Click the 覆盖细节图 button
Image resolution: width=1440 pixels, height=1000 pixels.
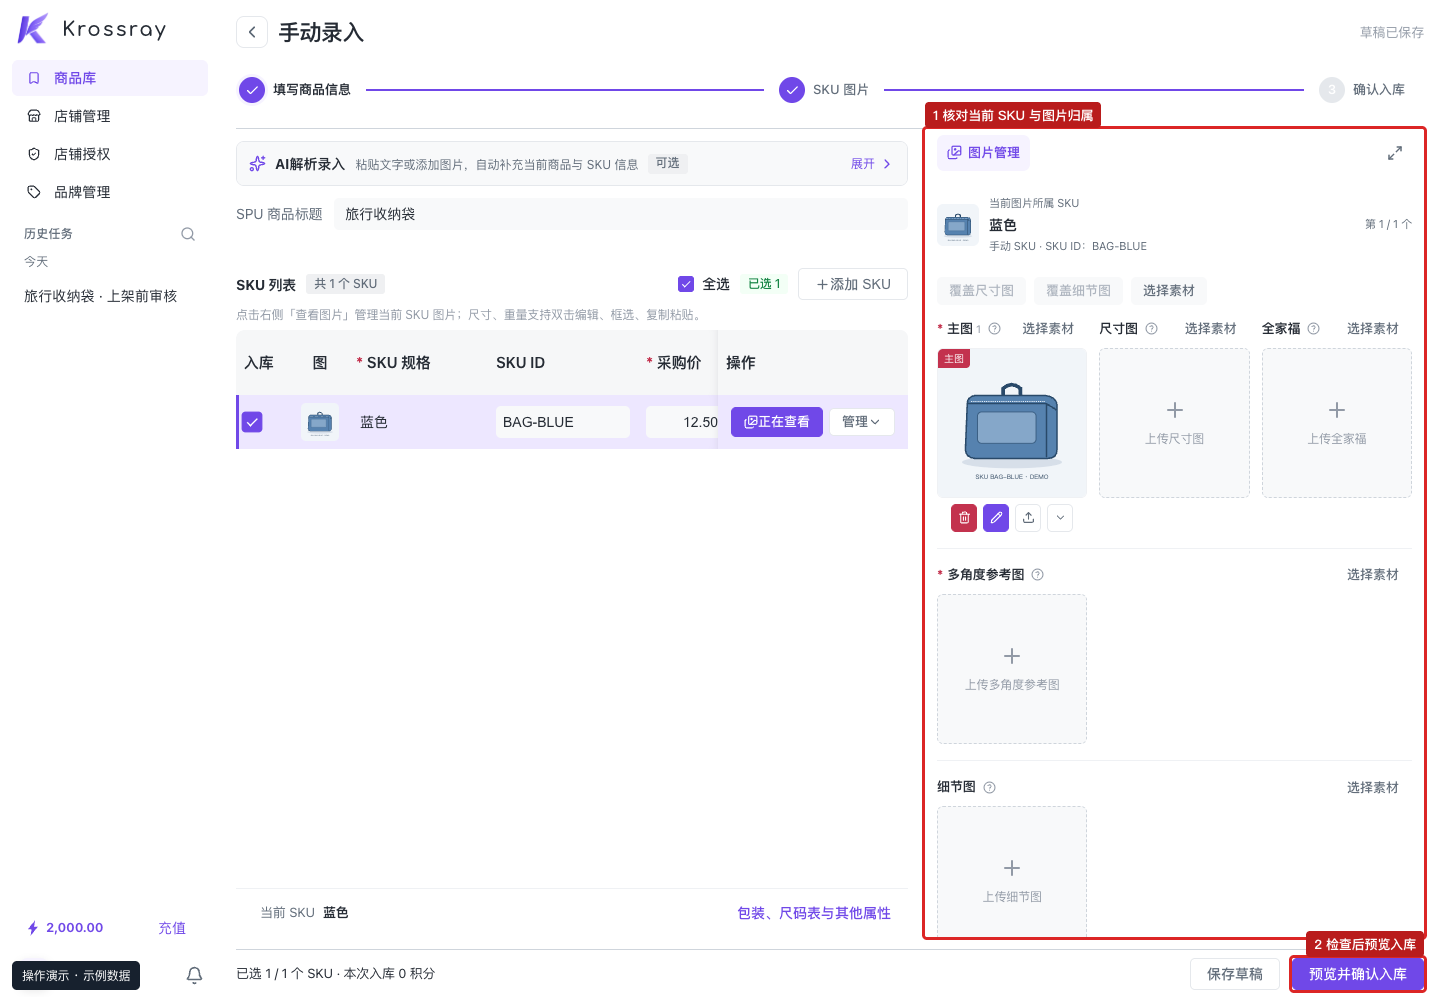(1078, 291)
